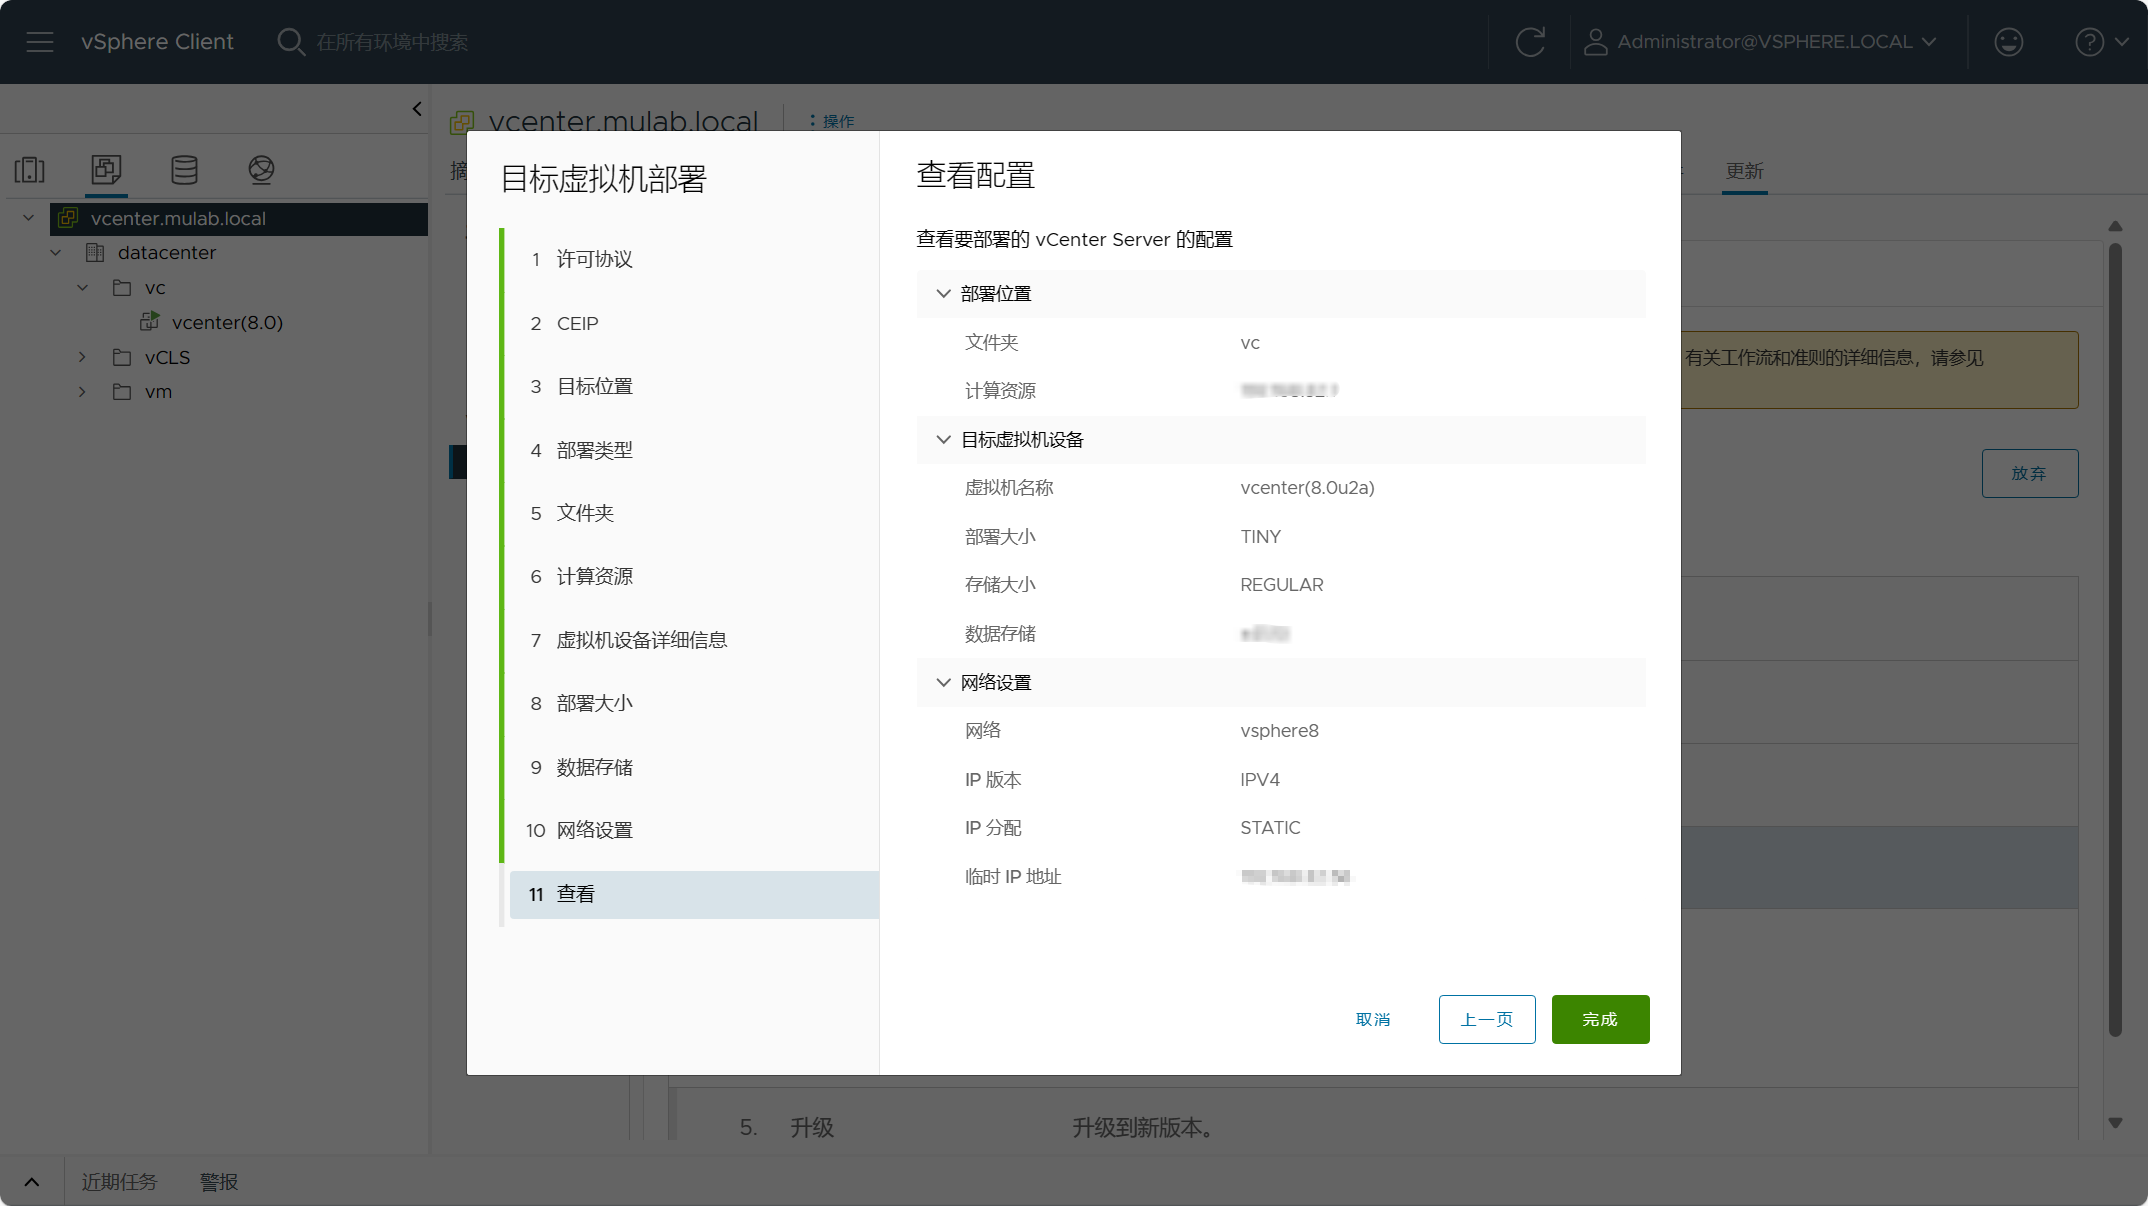Click the vCenter icon in inventory tree
2148x1206 pixels.
coord(68,218)
